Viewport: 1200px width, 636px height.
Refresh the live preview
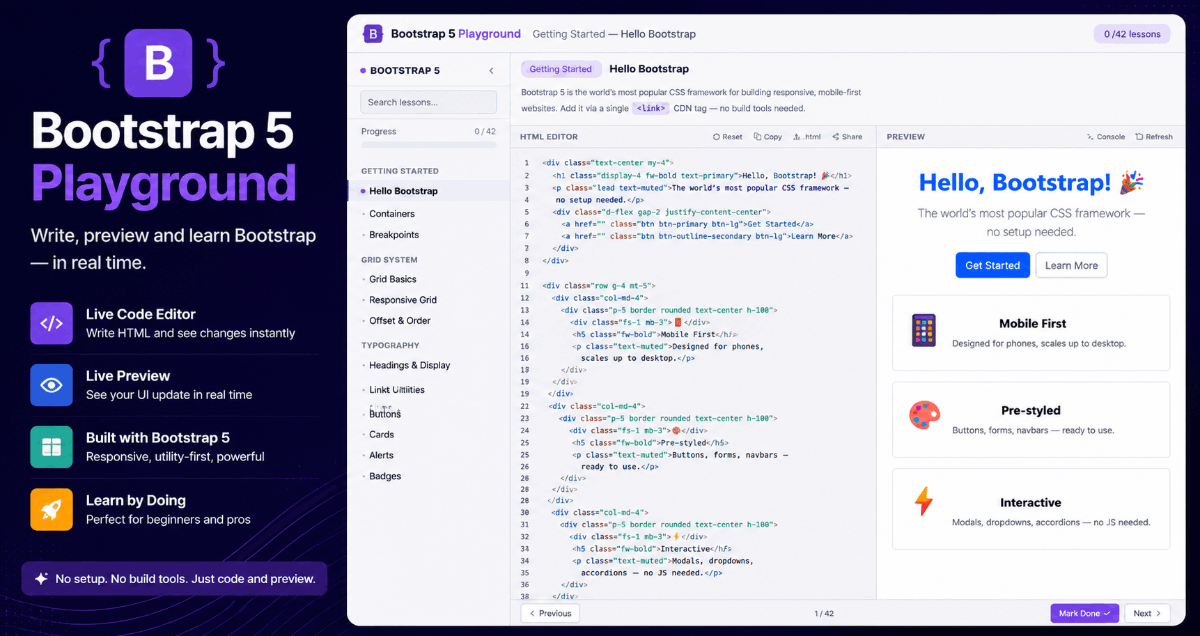click(x=1154, y=137)
